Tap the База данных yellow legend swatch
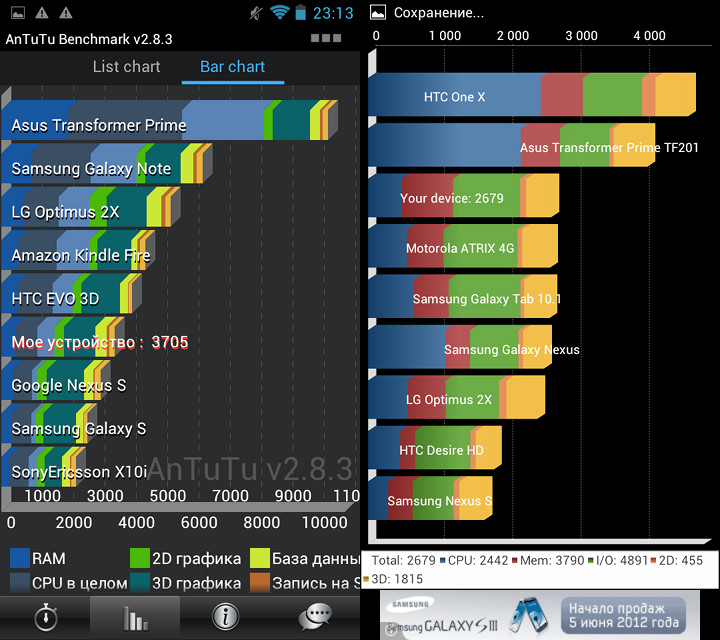The image size is (720, 640). tap(259, 558)
